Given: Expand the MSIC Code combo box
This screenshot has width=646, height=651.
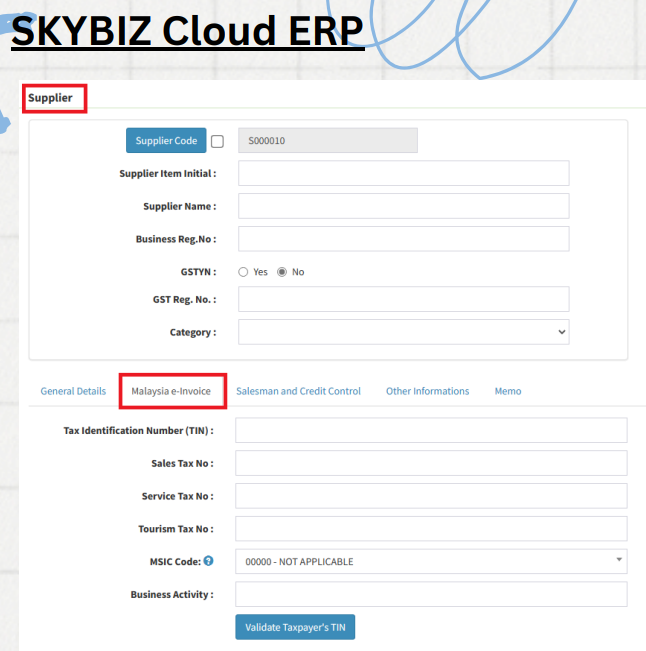Looking at the screenshot, I should tap(430, 561).
